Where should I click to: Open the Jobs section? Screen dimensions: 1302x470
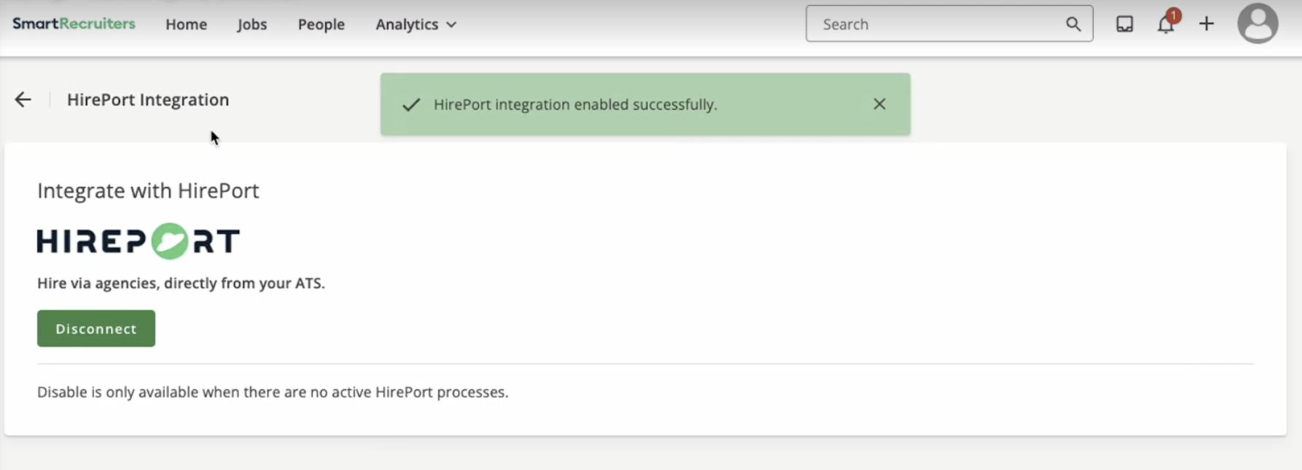(252, 24)
